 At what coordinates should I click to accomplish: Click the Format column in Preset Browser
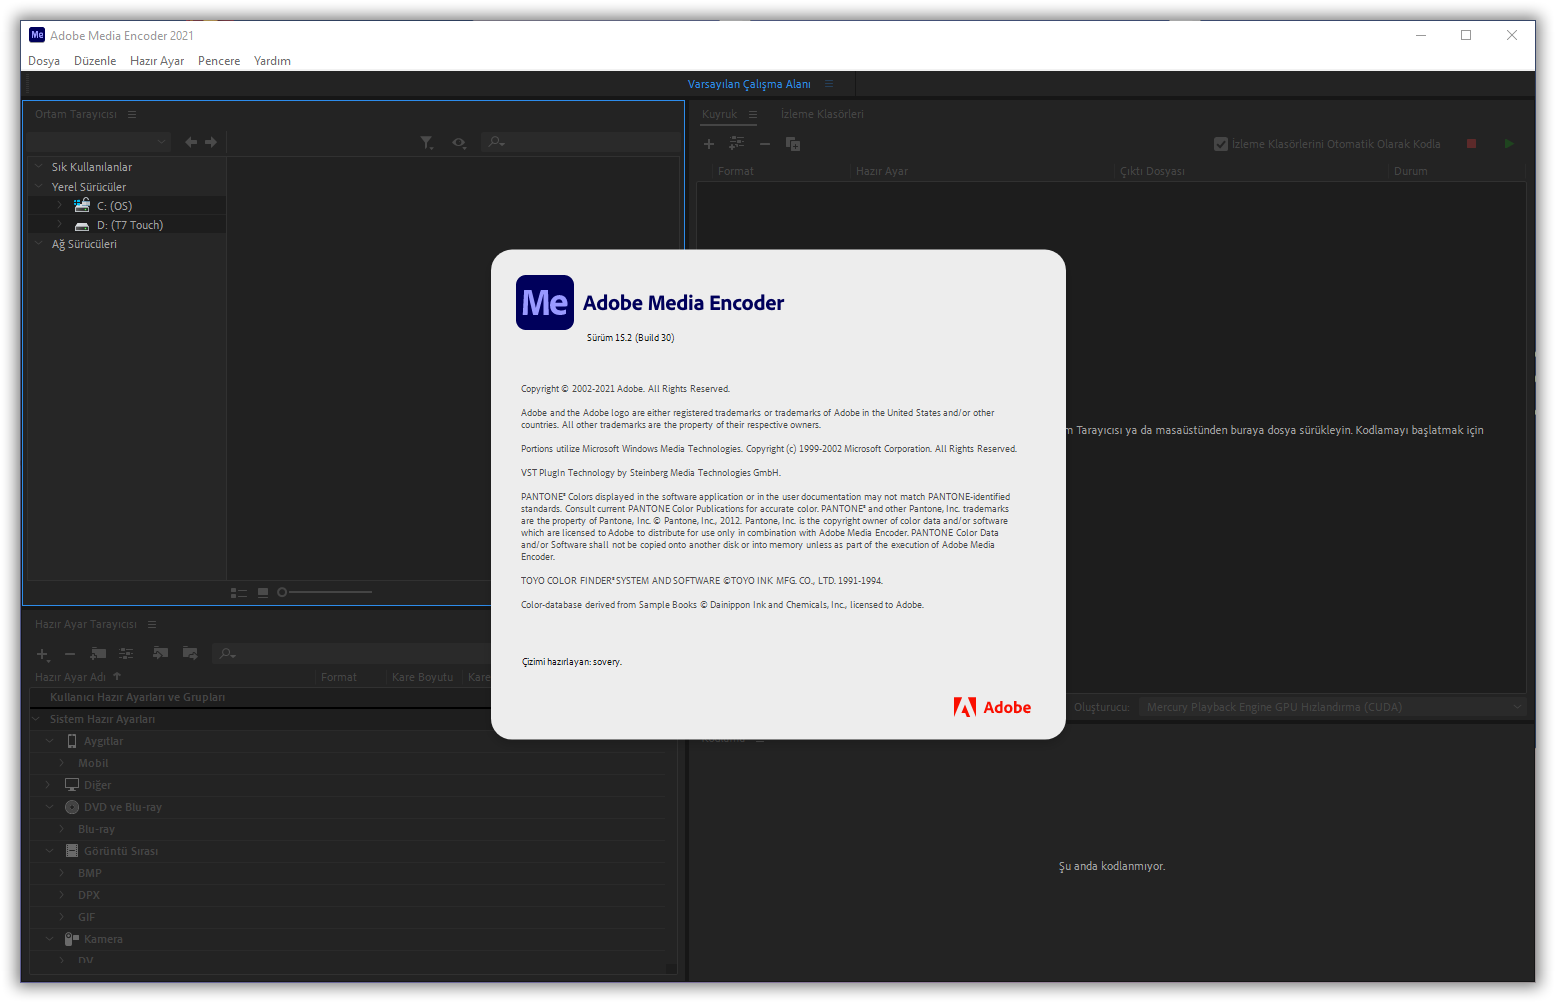[339, 677]
